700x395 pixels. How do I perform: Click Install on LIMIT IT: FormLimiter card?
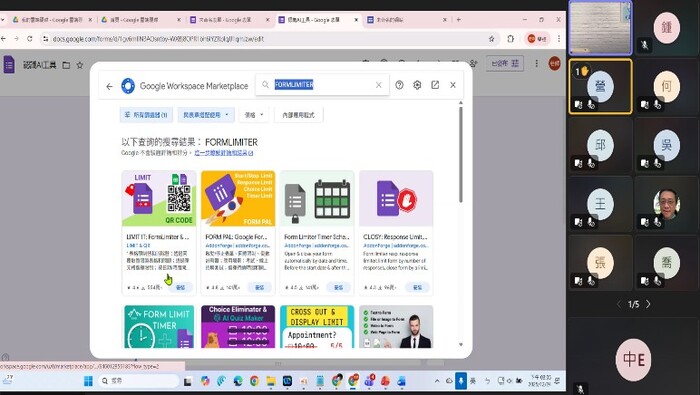[x=180, y=287]
